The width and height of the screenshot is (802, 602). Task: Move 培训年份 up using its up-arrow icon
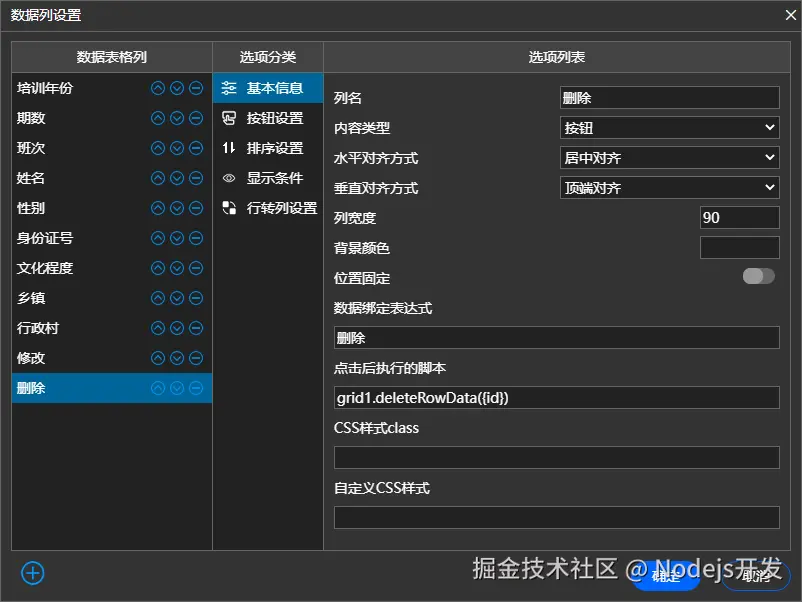point(158,88)
